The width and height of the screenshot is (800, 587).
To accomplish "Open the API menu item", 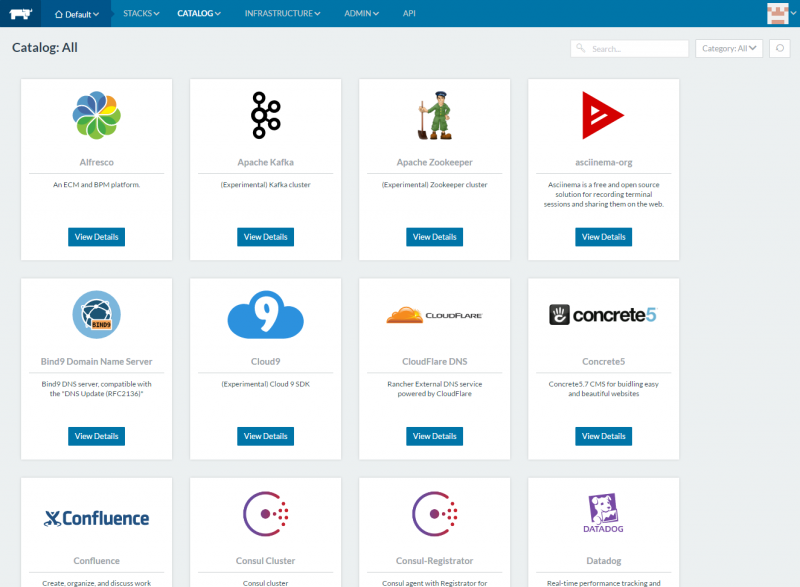I will 409,14.
